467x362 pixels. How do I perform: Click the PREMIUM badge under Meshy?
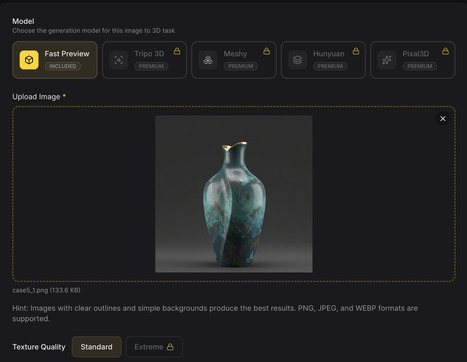coord(241,66)
